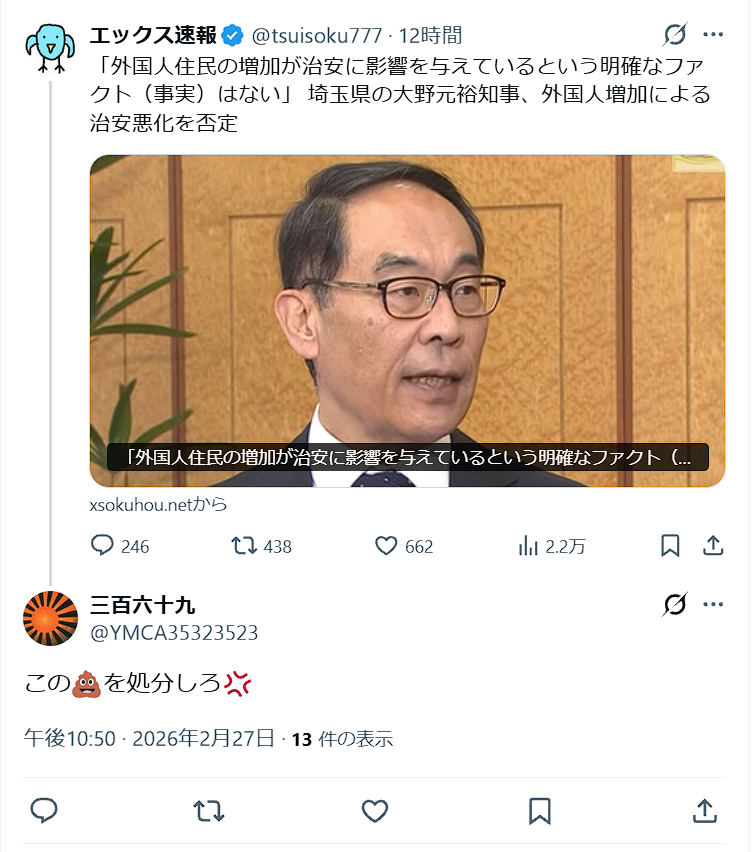The width and height of the screenshot is (752, 852).
Task: Repost 三百六十九's reply
Action: [209, 811]
